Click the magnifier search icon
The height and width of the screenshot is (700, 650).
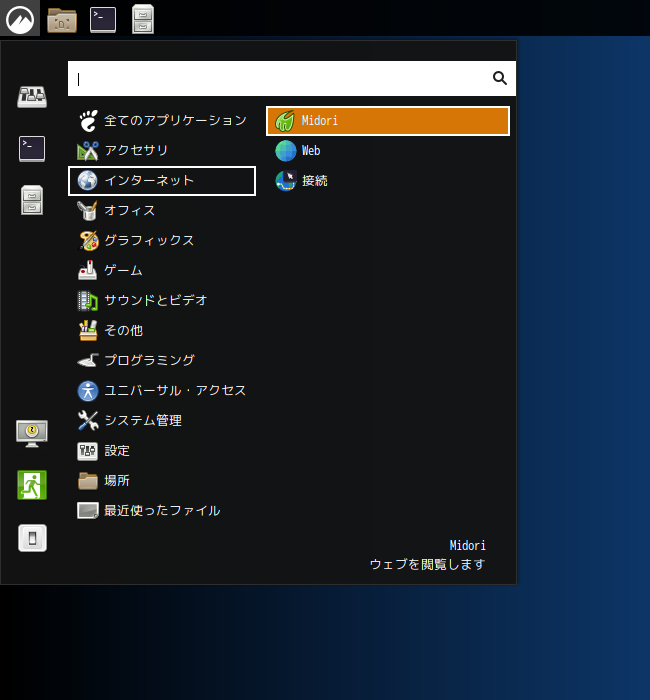coord(500,78)
